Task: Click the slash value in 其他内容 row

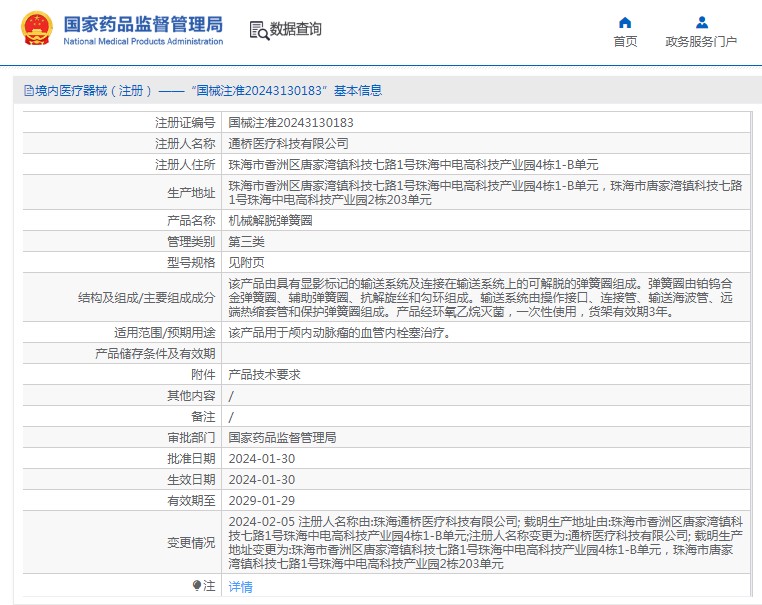Action: pos(231,396)
